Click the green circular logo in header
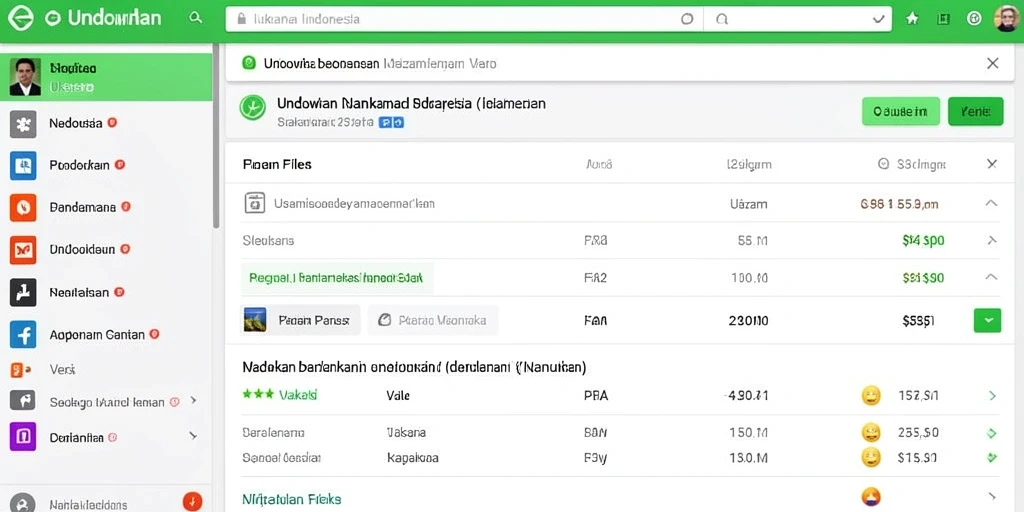 click(20, 18)
